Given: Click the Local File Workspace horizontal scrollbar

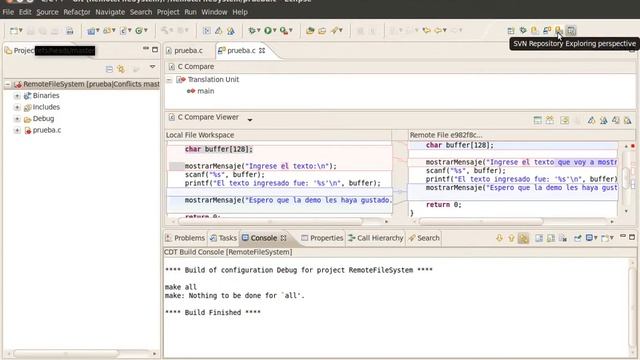Looking at the screenshot, I should [x=270, y=221].
